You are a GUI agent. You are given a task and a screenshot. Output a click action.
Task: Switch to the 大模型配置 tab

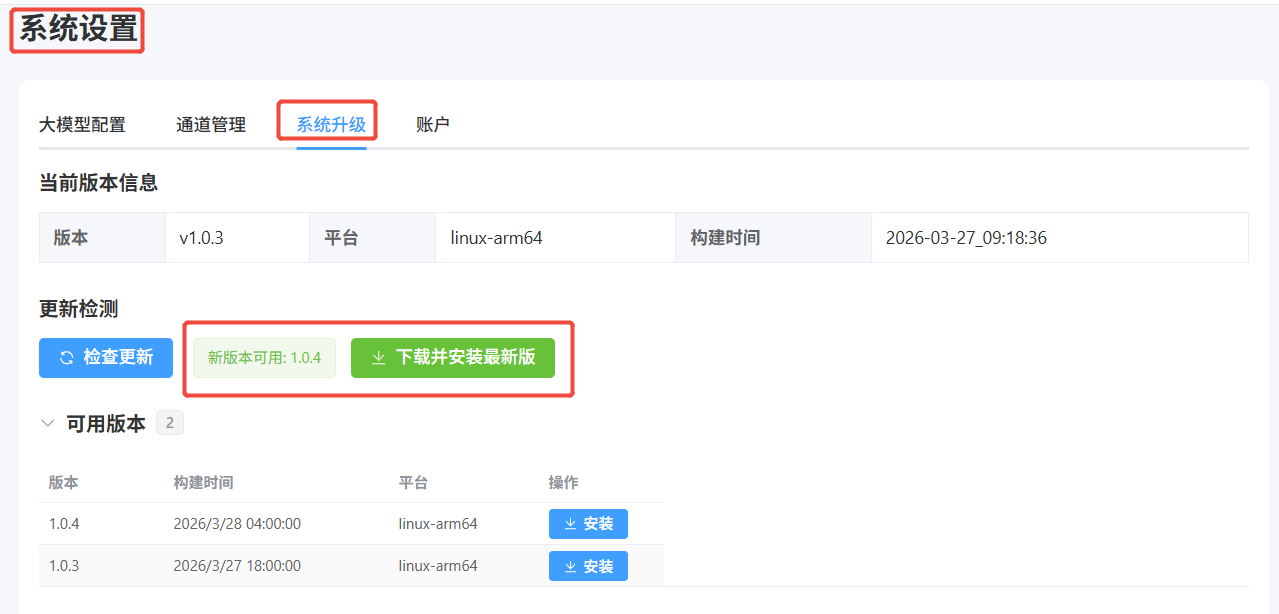click(82, 125)
